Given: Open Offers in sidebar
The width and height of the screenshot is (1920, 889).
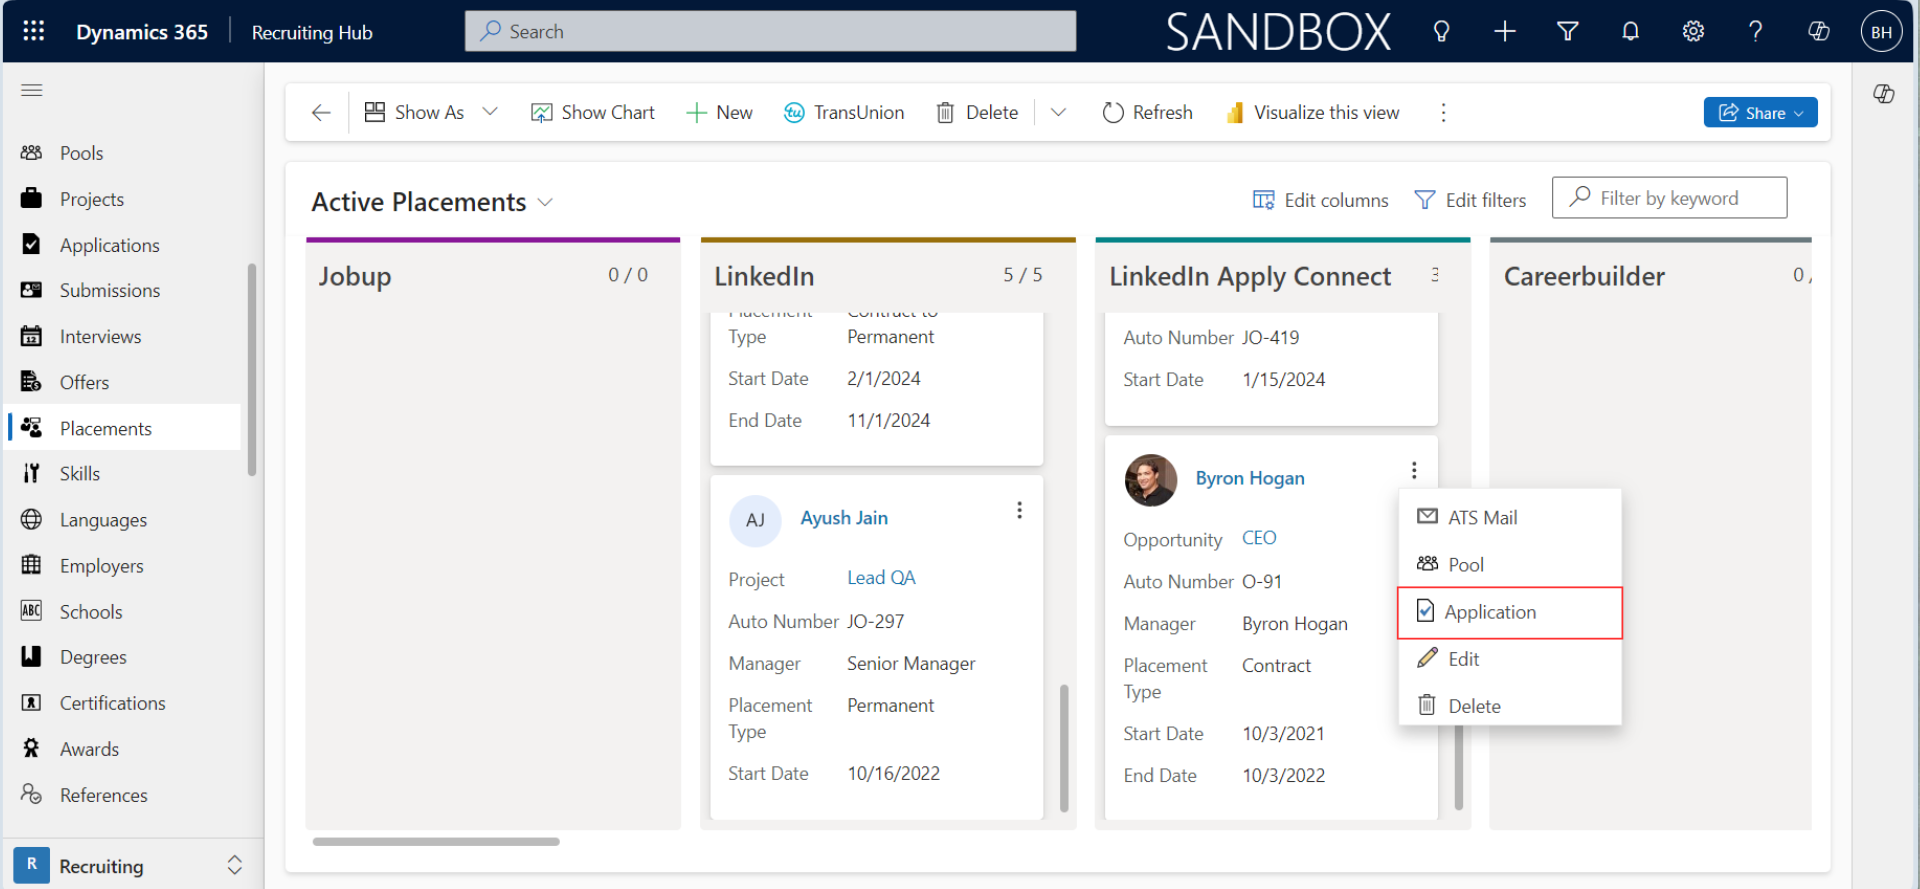Looking at the screenshot, I should 123,382.
